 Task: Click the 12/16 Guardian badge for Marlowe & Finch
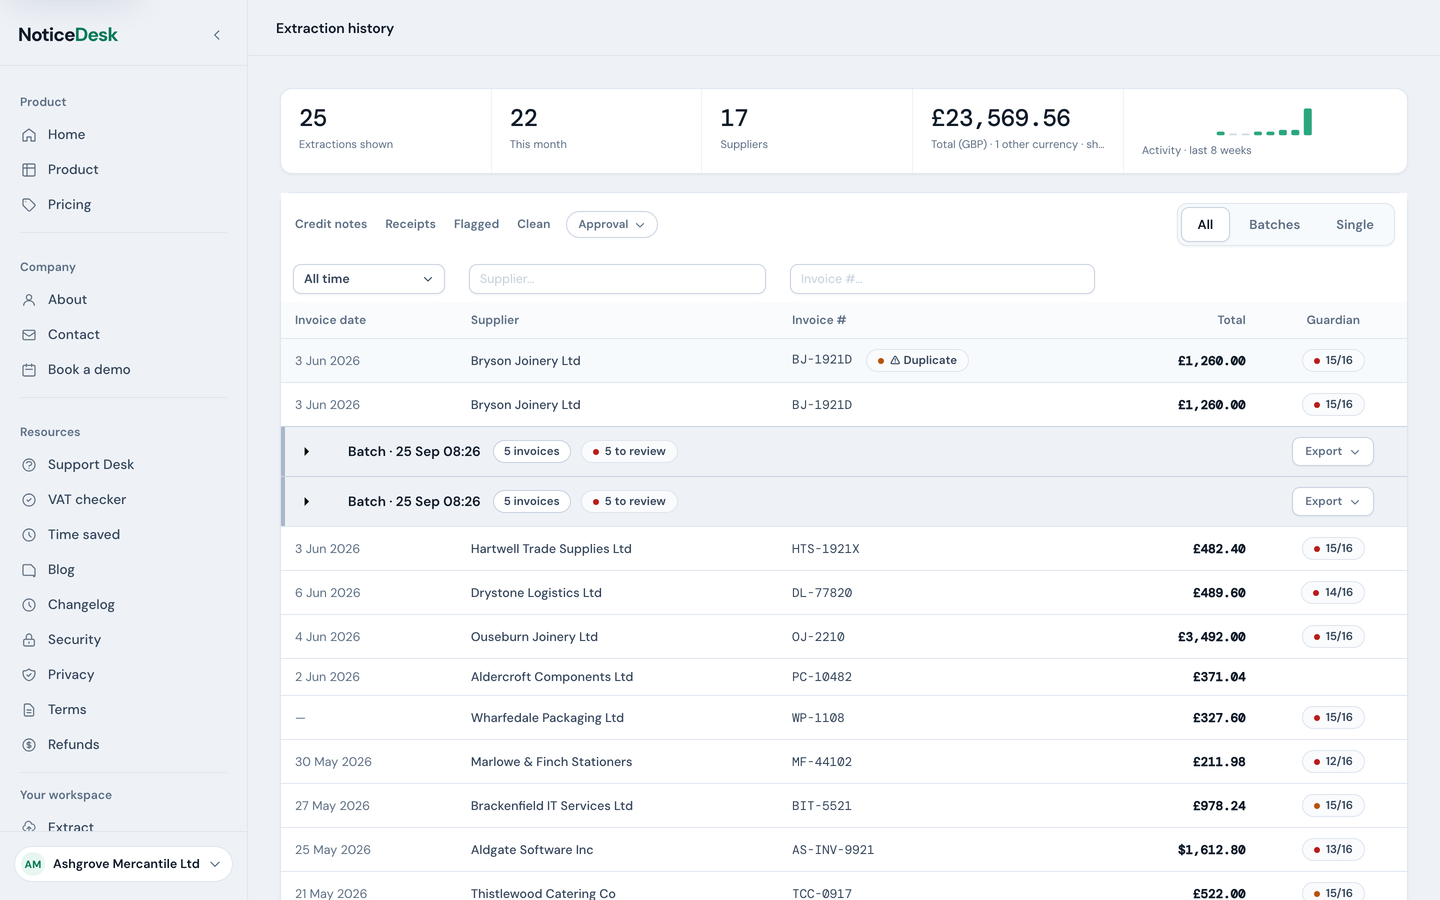click(1333, 762)
